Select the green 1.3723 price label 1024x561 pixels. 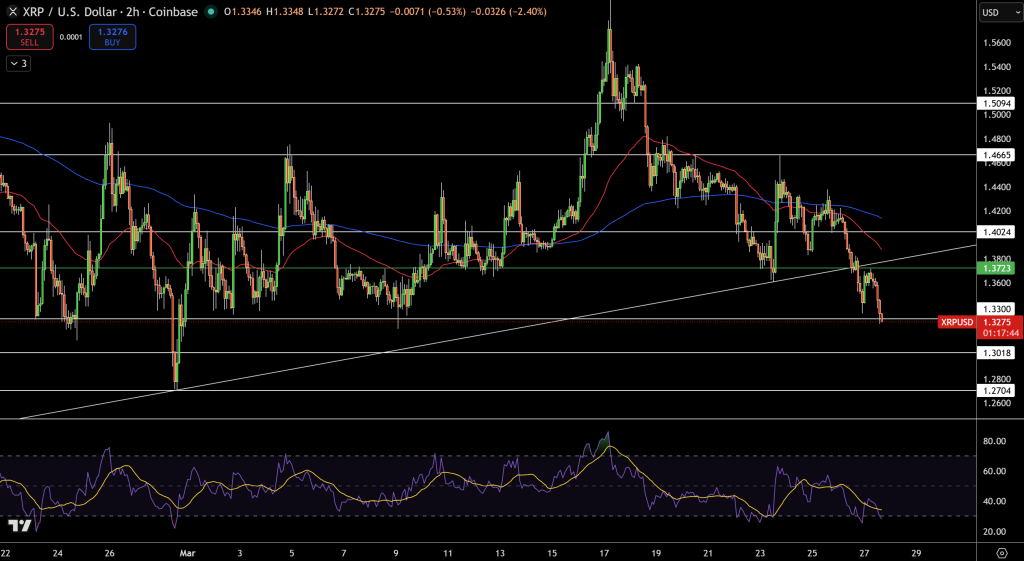(x=996, y=268)
